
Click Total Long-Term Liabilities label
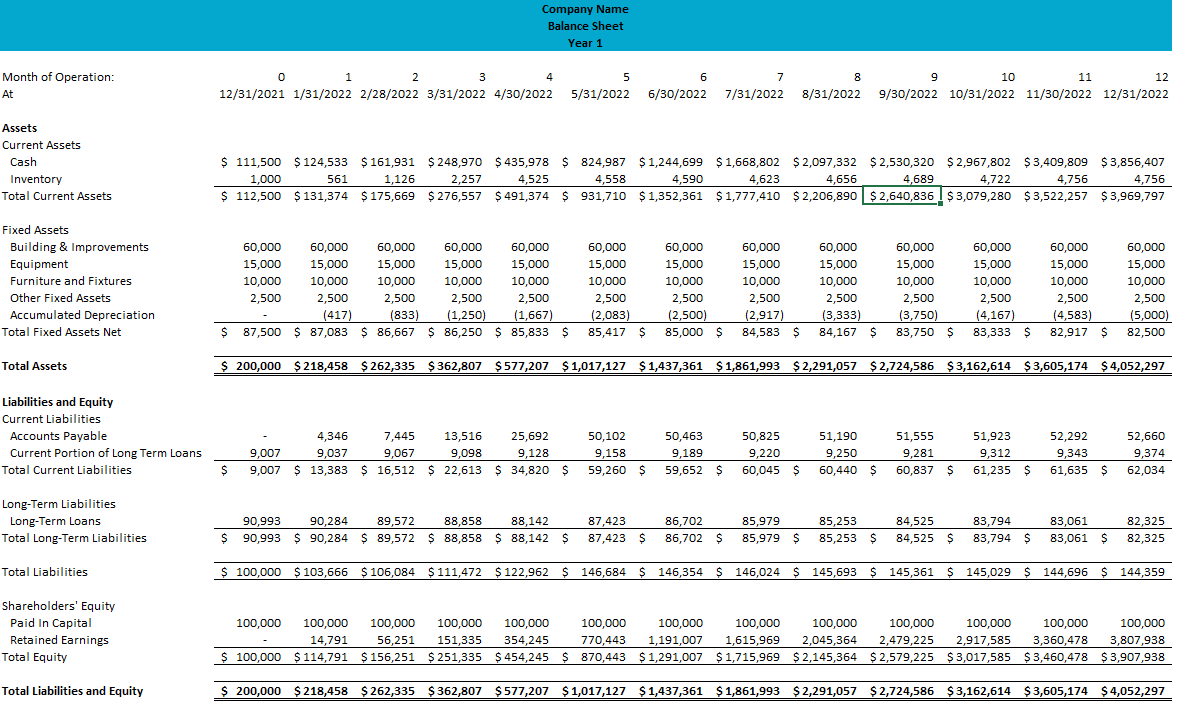click(74, 538)
